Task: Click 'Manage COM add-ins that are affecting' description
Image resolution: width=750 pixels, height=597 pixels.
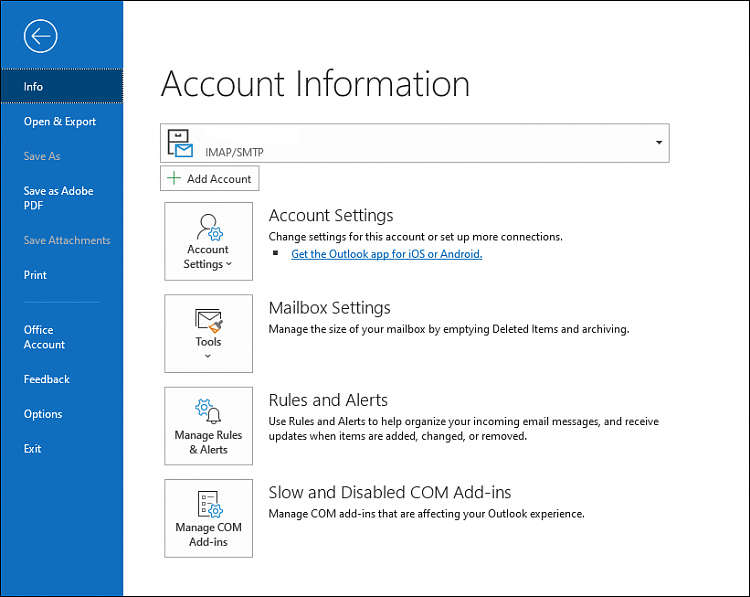Action: [427, 514]
